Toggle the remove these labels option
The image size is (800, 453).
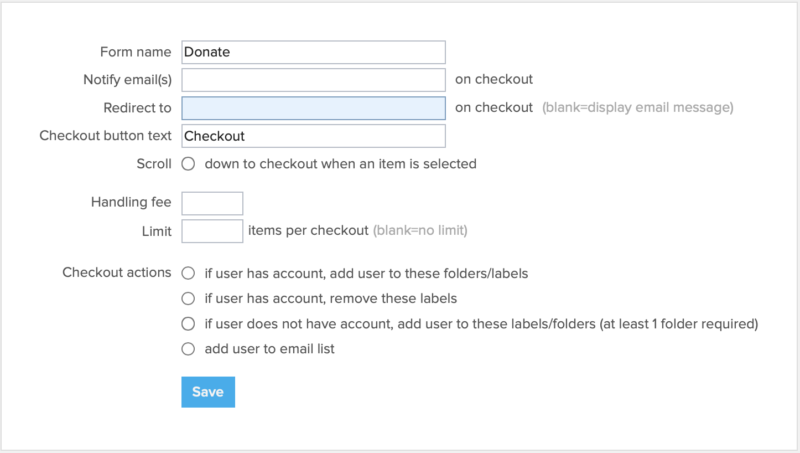tap(188, 298)
